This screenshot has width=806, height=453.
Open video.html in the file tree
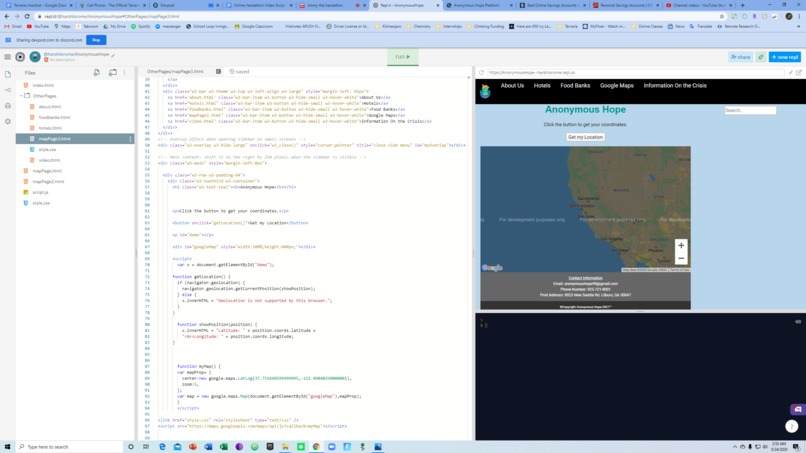[x=49, y=160]
